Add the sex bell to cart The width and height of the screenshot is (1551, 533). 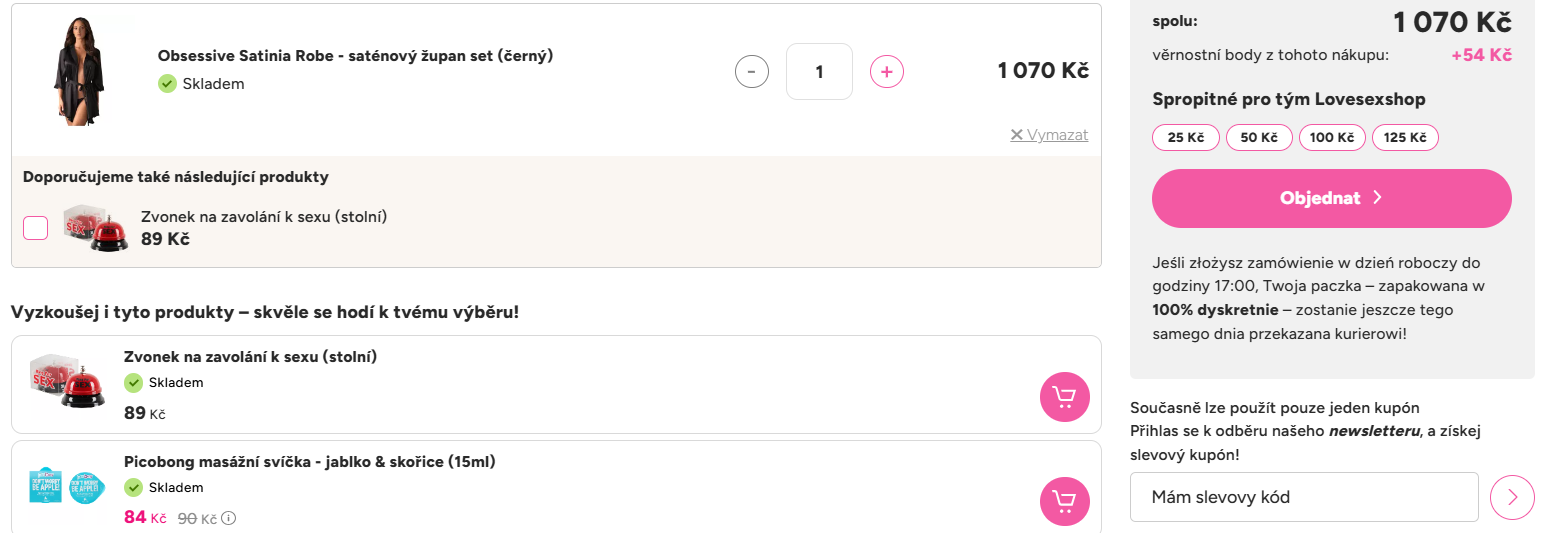[1064, 397]
